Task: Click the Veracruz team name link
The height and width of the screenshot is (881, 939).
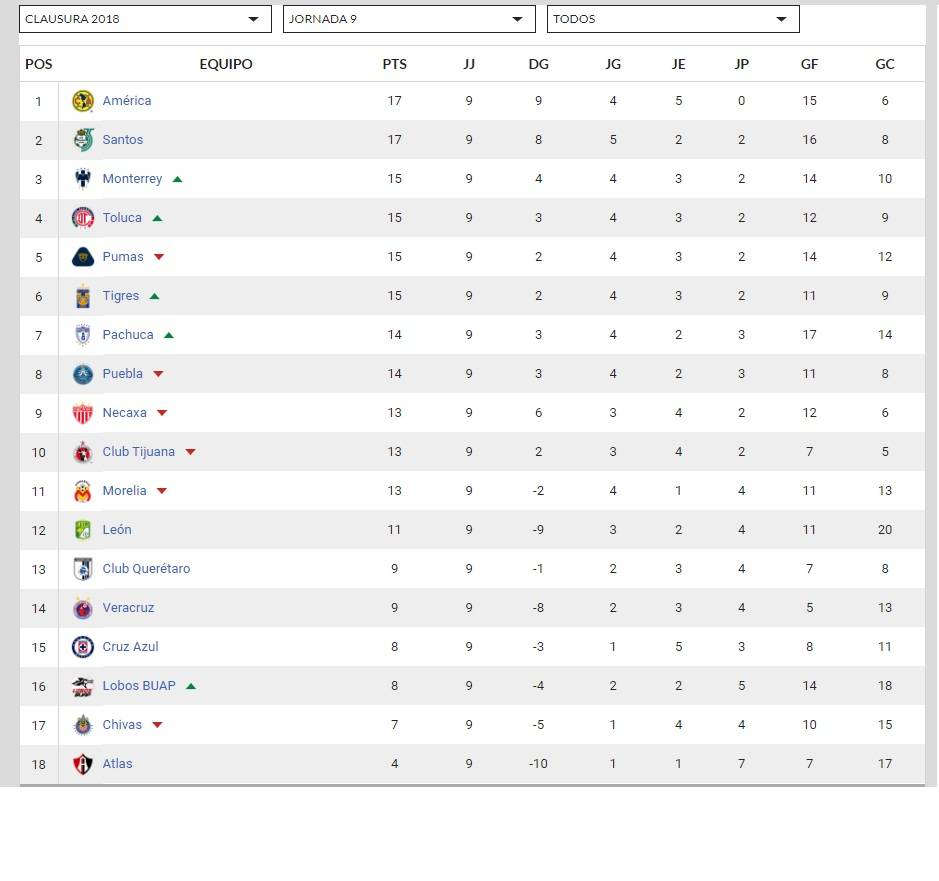Action: pyautogui.click(x=128, y=608)
